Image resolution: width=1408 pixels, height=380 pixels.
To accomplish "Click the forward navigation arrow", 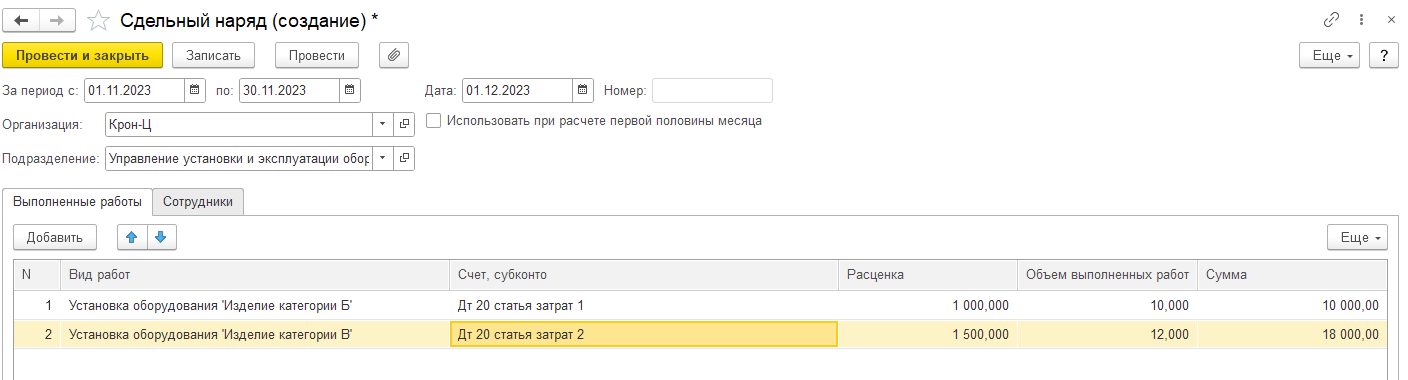I will coord(57,20).
